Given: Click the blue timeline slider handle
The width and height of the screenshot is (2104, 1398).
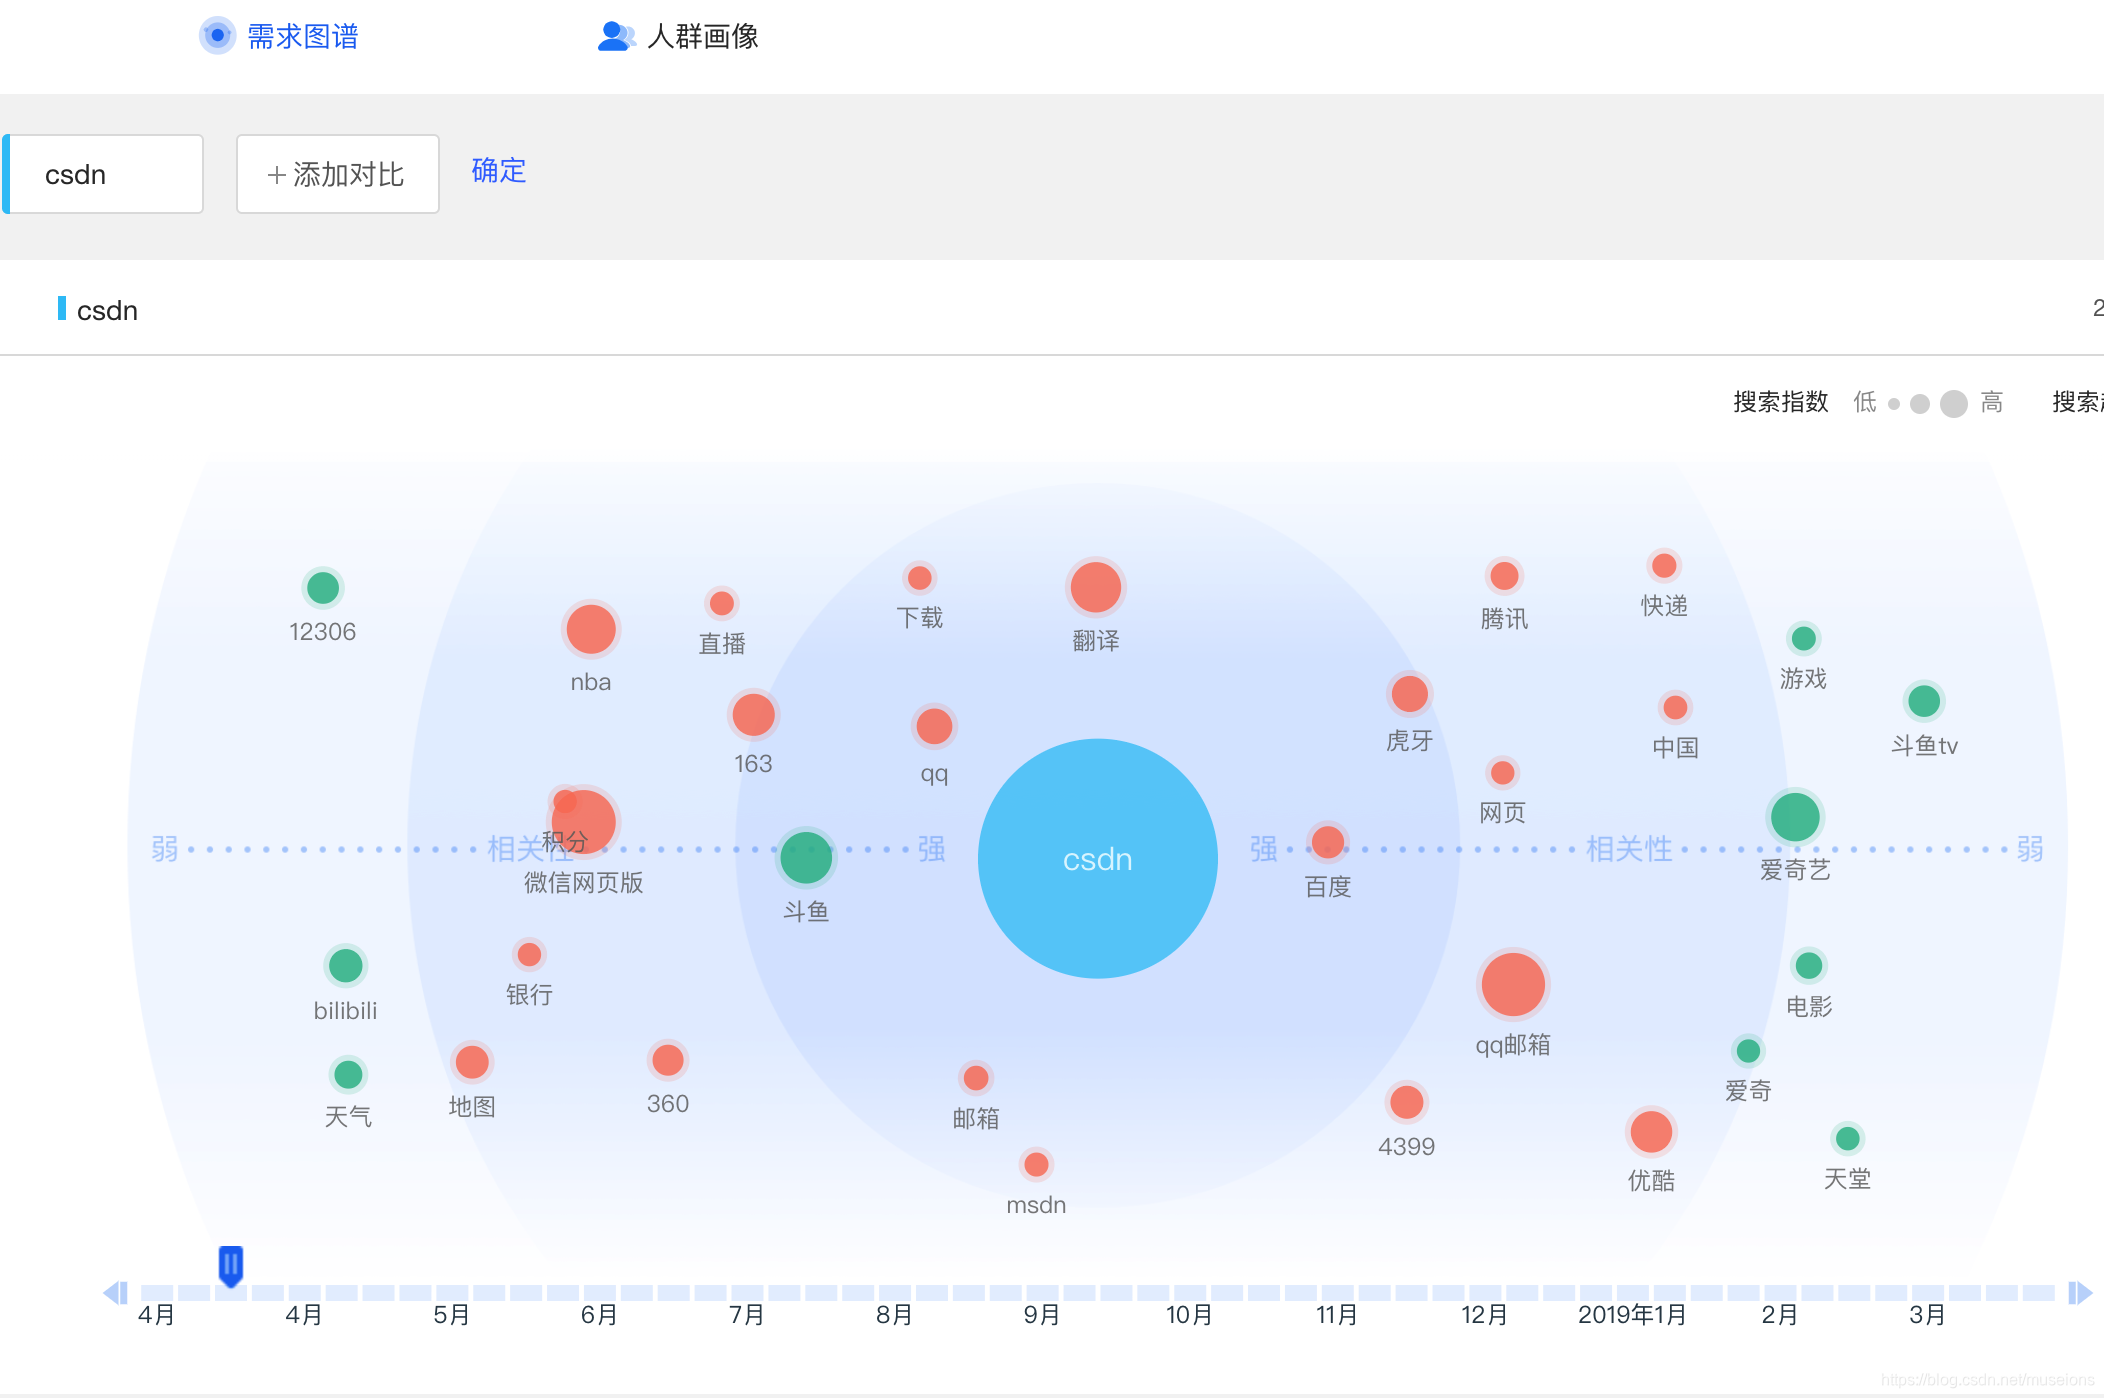Looking at the screenshot, I should point(231,1265).
